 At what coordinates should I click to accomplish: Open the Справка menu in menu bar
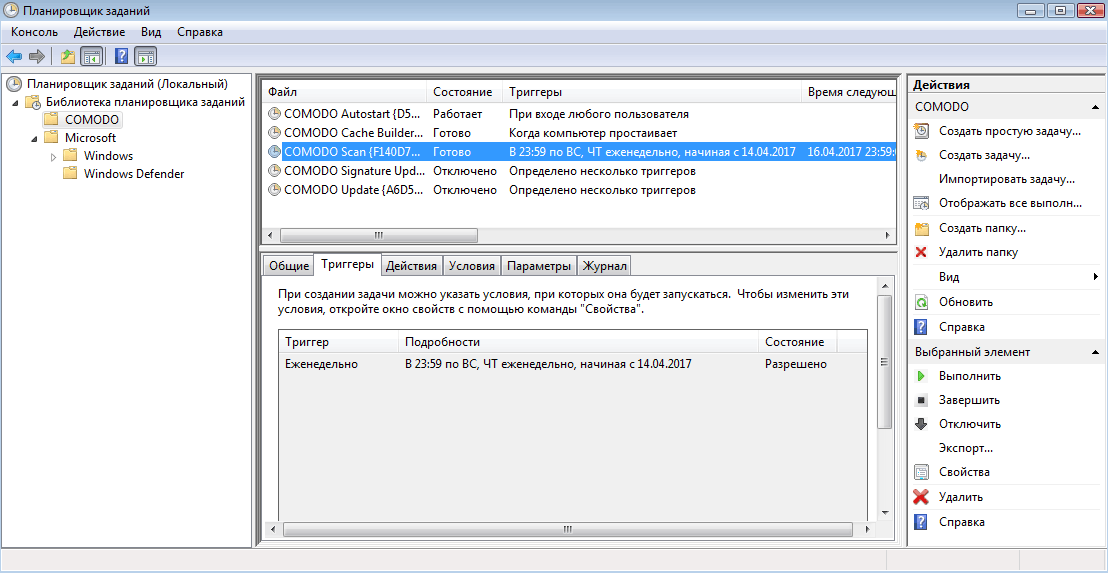click(x=200, y=32)
